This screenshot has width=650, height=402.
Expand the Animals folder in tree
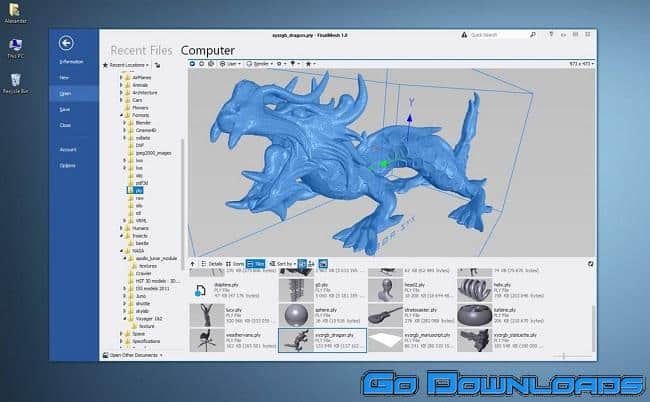pyautogui.click(x=124, y=84)
